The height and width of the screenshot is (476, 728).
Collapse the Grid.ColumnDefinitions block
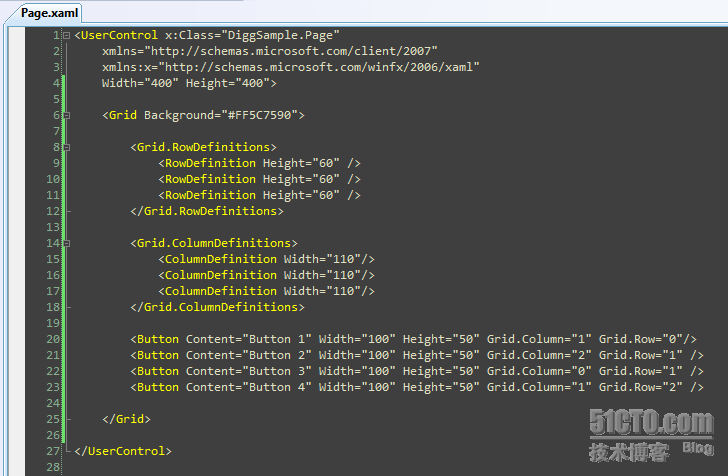click(x=66, y=243)
